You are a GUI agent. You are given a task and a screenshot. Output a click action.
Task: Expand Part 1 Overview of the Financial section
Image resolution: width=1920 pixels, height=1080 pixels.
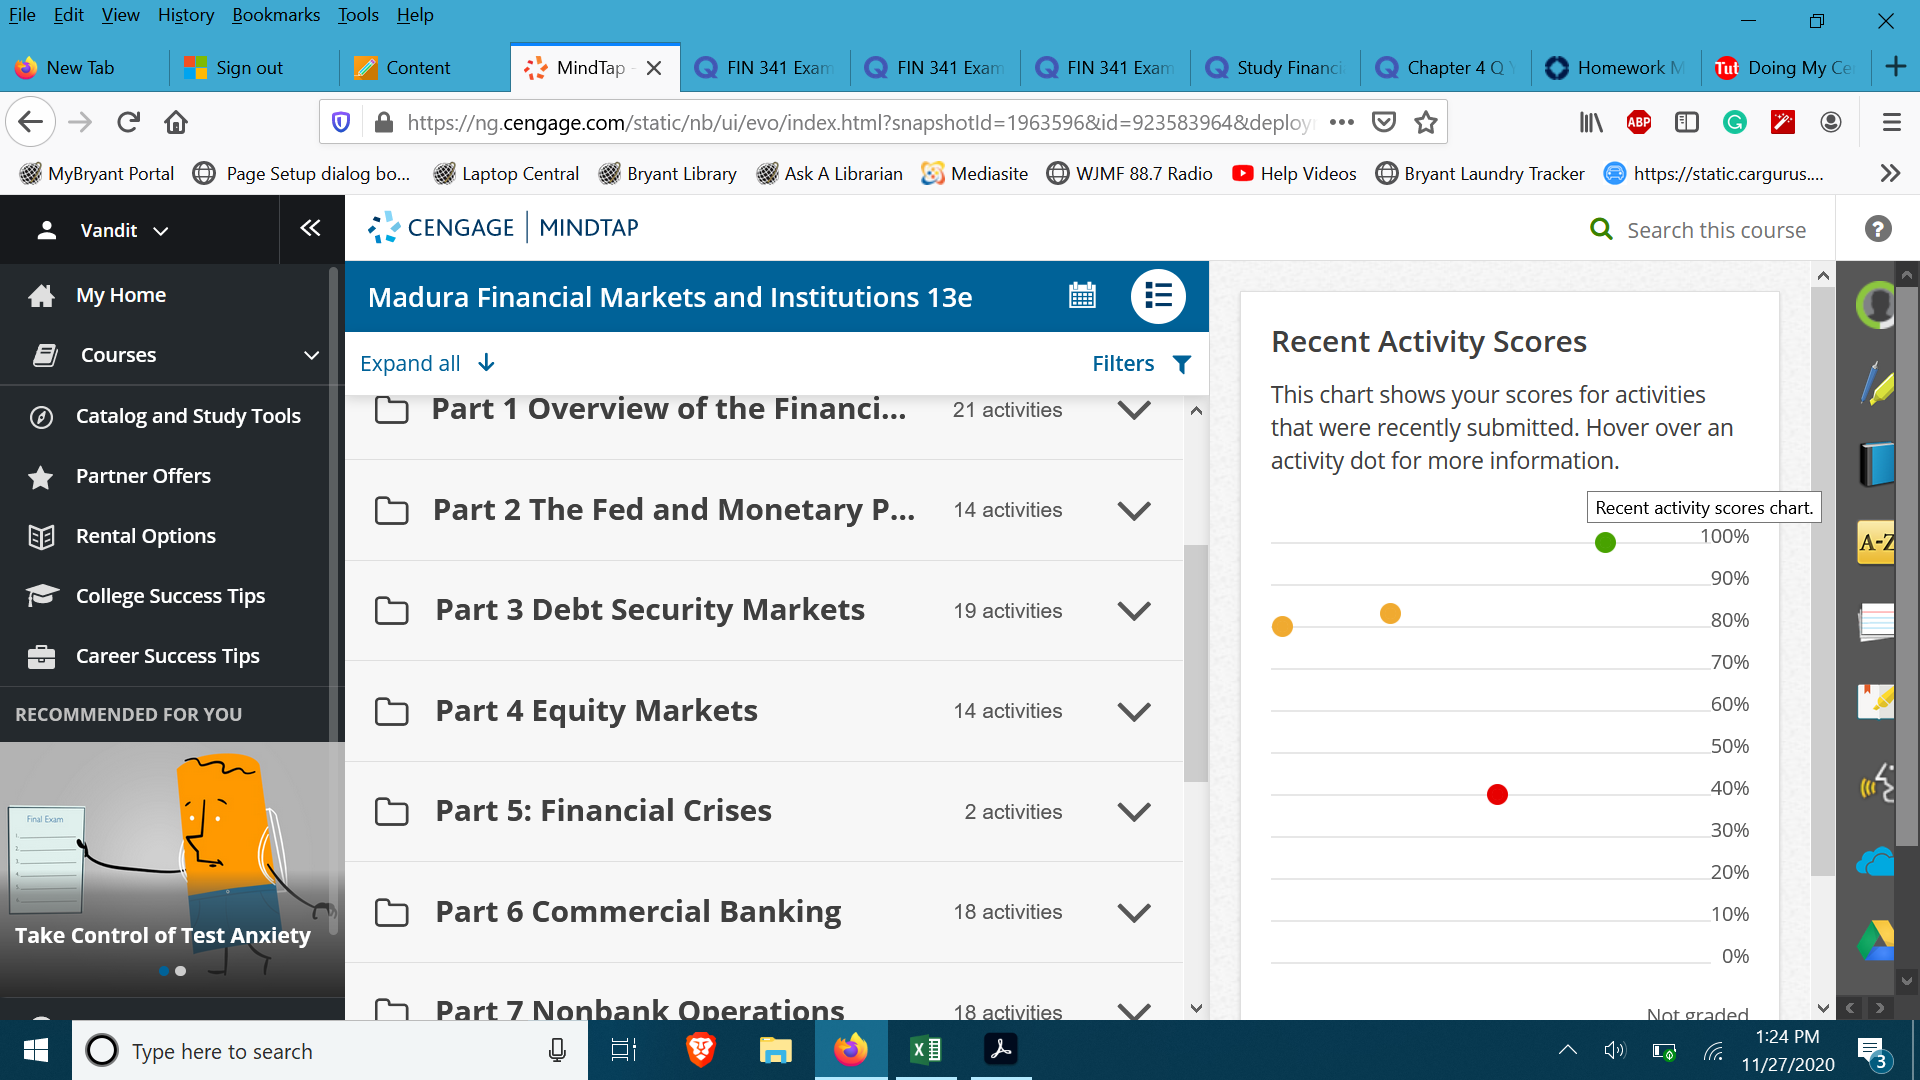[x=1134, y=410]
